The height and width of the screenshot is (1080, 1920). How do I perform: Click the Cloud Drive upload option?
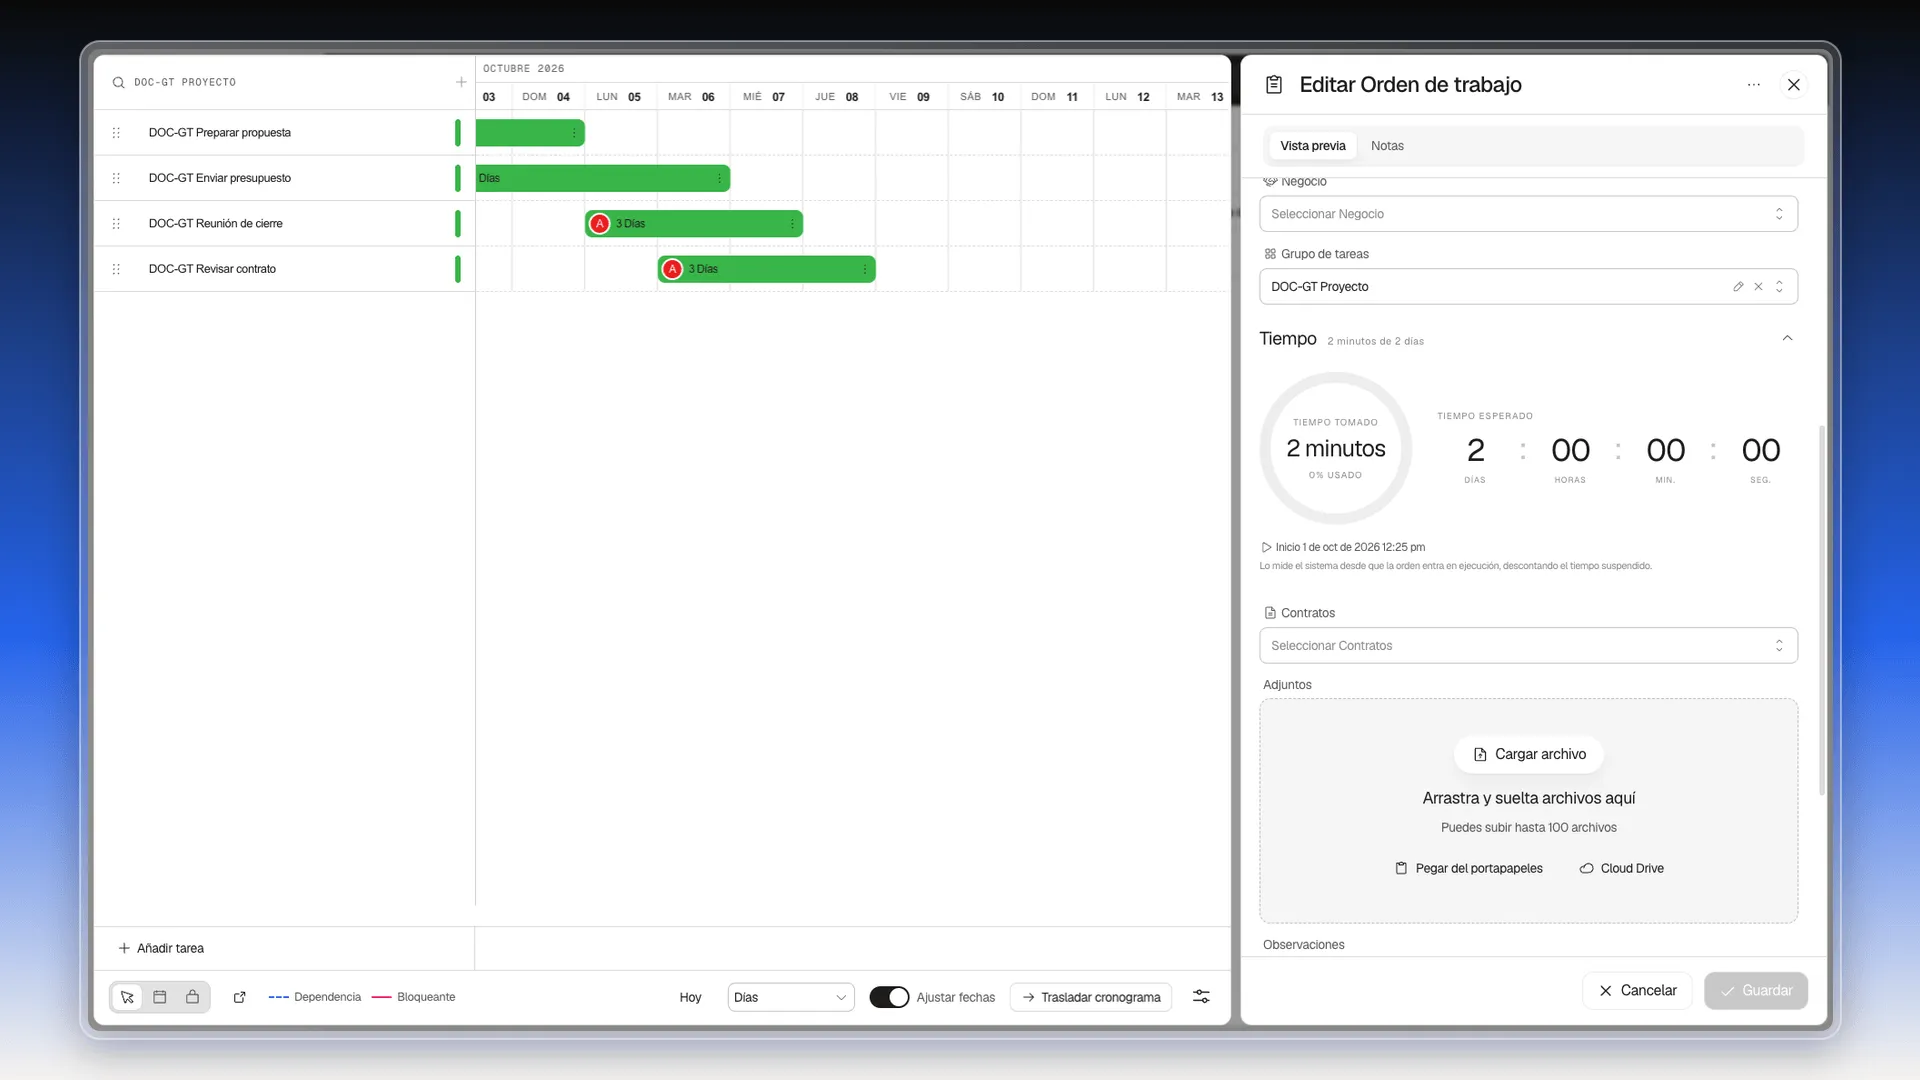coord(1621,869)
